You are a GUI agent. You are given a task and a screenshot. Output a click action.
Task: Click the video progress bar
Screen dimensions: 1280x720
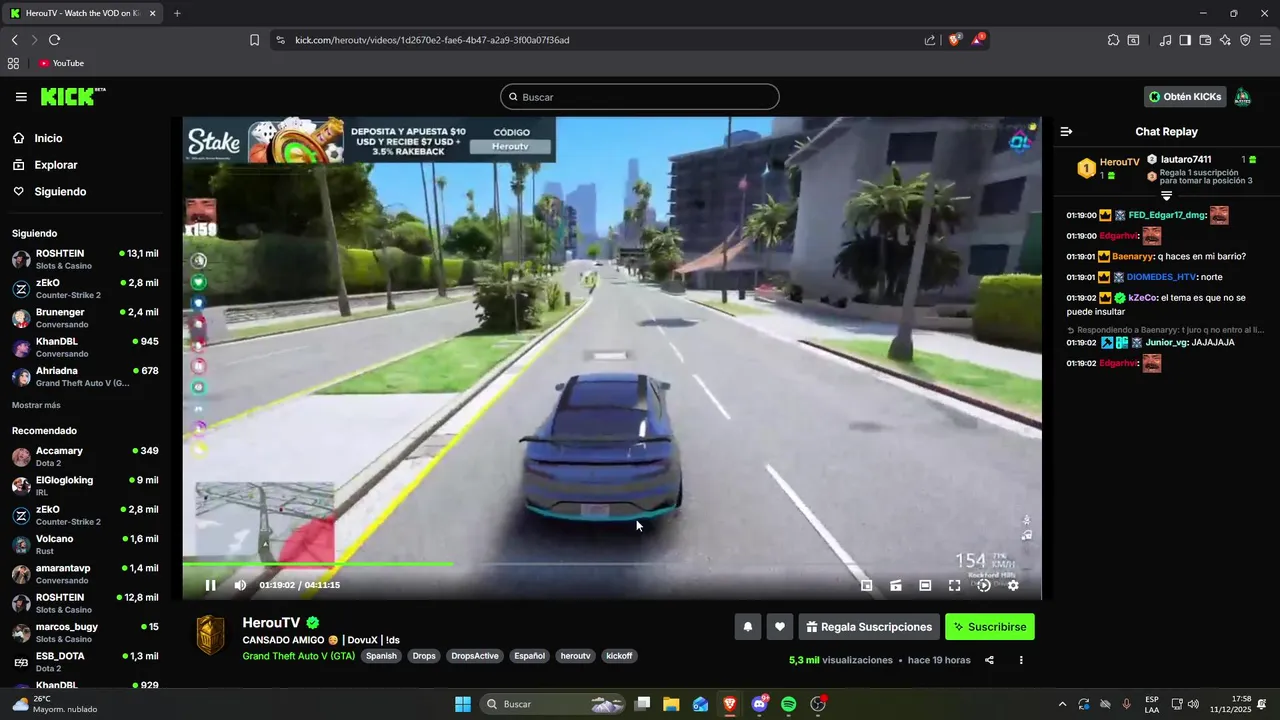611,564
